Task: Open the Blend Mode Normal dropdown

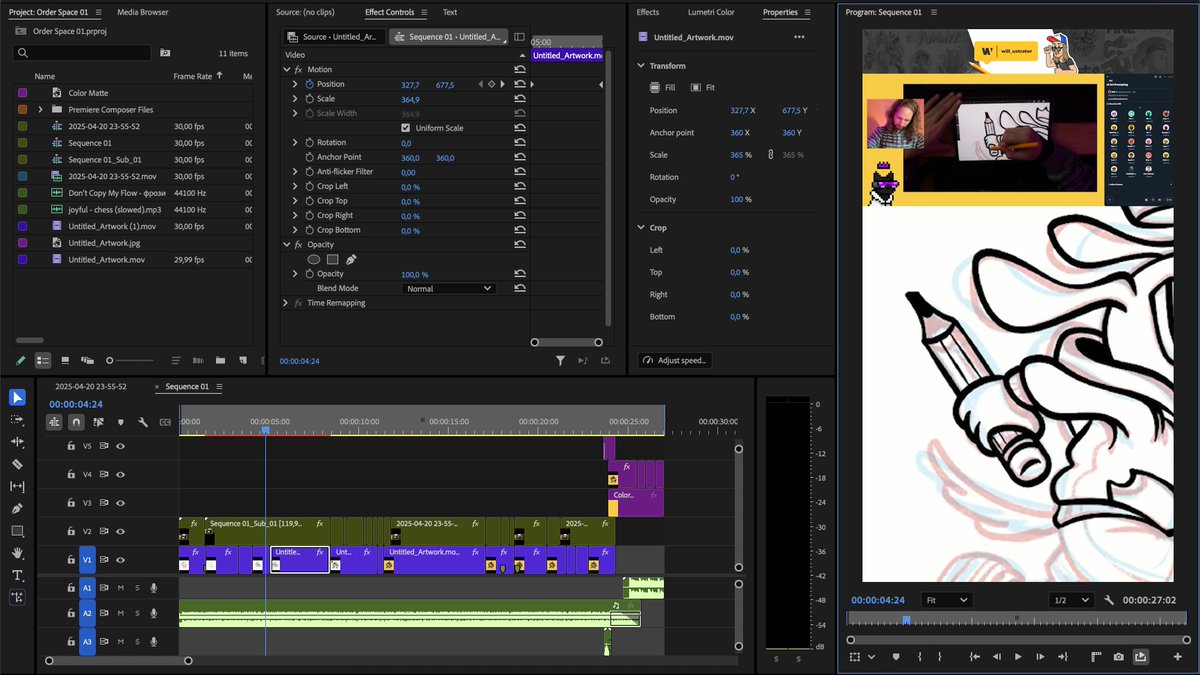Action: (x=449, y=288)
